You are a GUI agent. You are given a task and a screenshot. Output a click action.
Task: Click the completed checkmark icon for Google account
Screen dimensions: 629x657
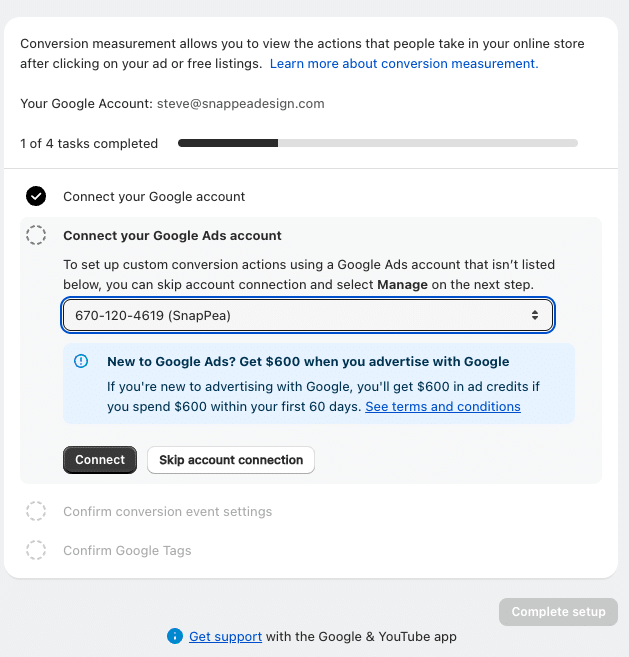coord(36,196)
